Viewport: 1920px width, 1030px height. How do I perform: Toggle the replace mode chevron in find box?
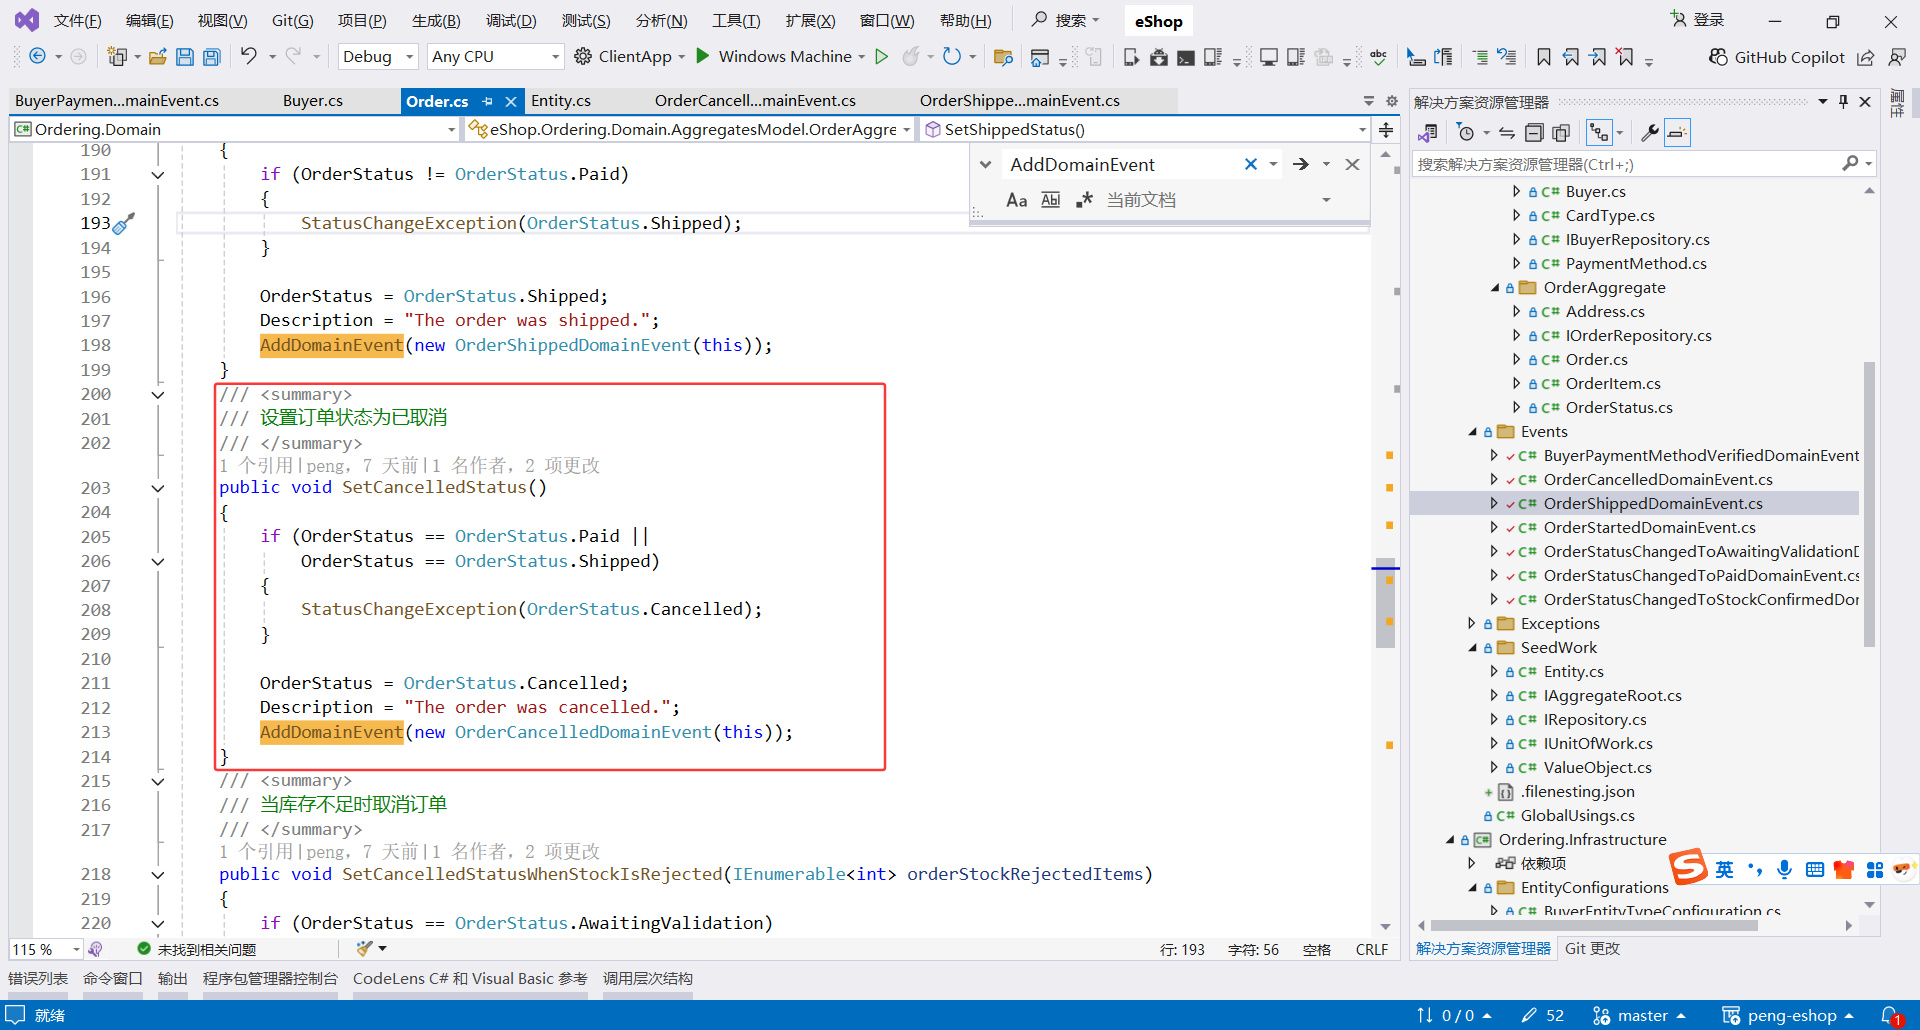[x=985, y=165]
